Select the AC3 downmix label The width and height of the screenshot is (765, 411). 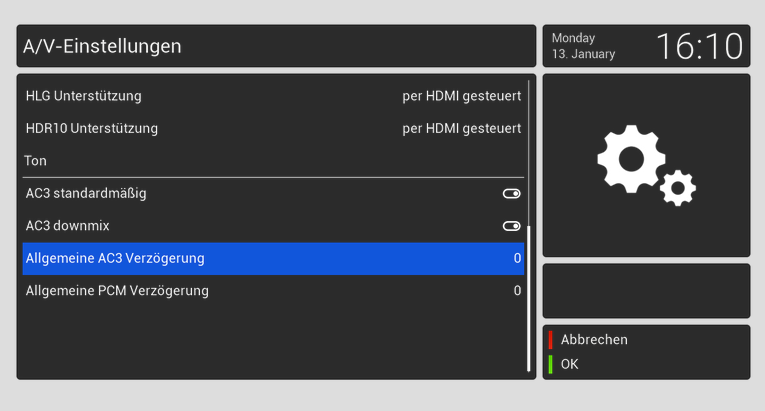pyautogui.click(x=68, y=226)
